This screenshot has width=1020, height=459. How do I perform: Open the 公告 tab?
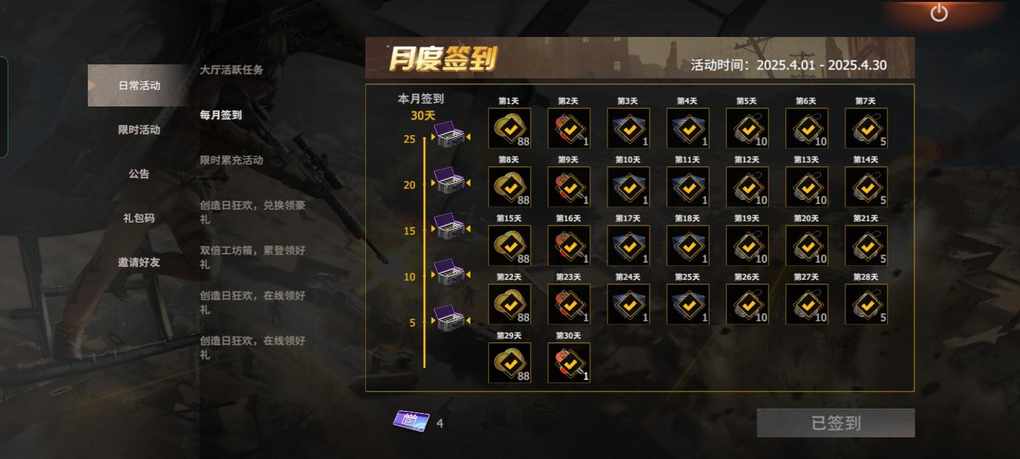tap(139, 174)
